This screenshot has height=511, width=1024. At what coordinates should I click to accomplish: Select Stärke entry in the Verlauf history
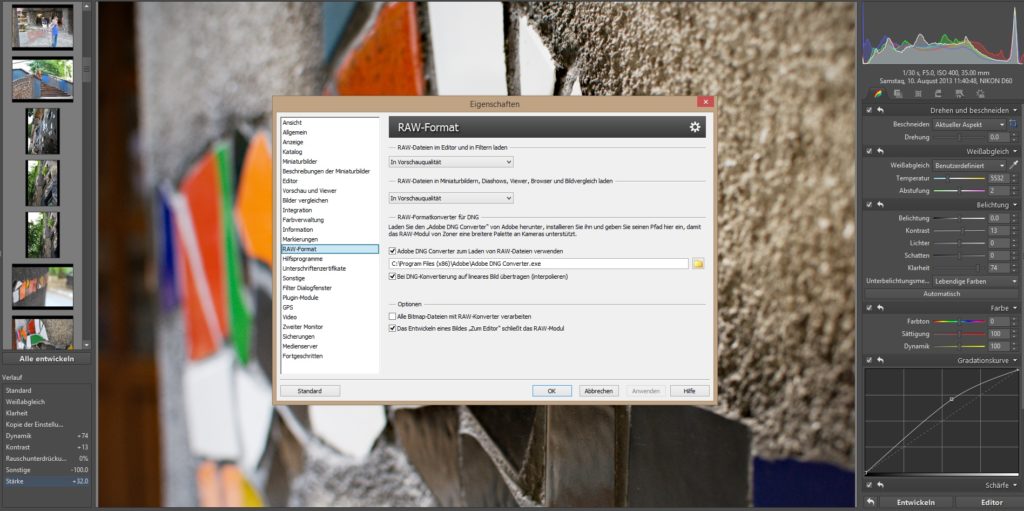46,481
